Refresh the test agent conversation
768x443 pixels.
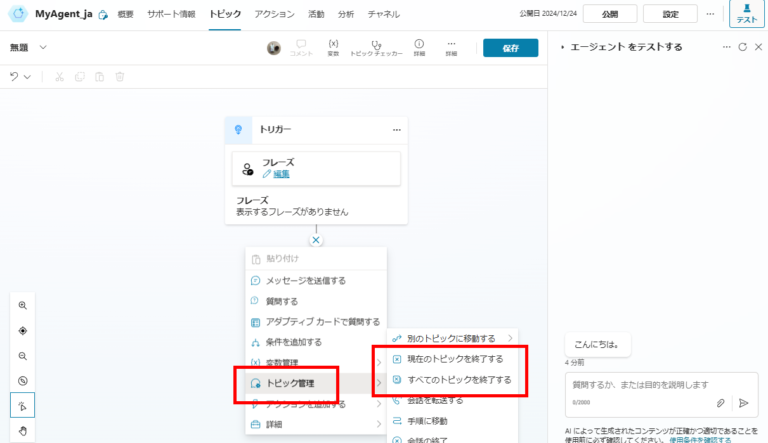click(x=742, y=47)
